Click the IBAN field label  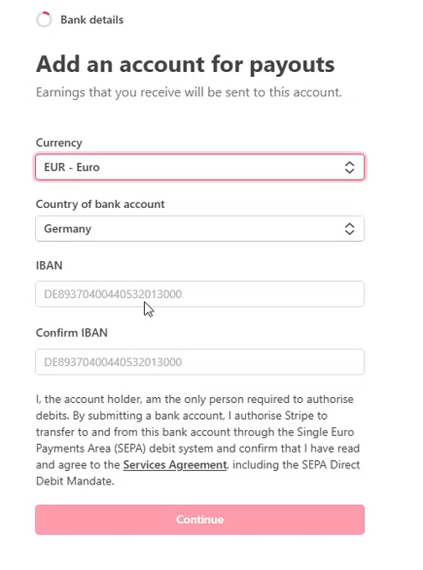(x=49, y=265)
